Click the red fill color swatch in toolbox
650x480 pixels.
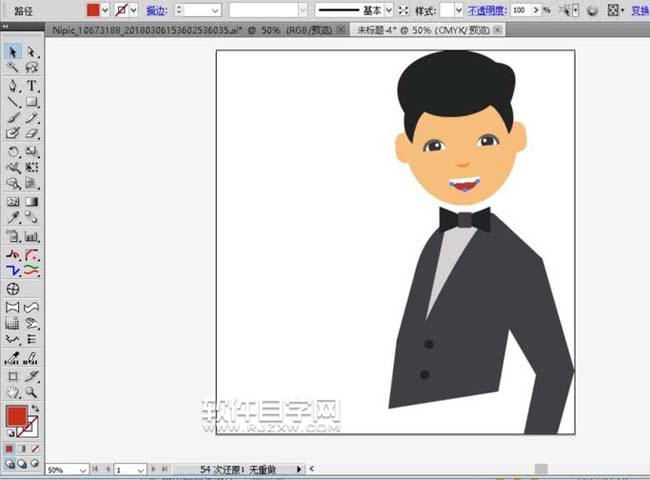coord(17,416)
